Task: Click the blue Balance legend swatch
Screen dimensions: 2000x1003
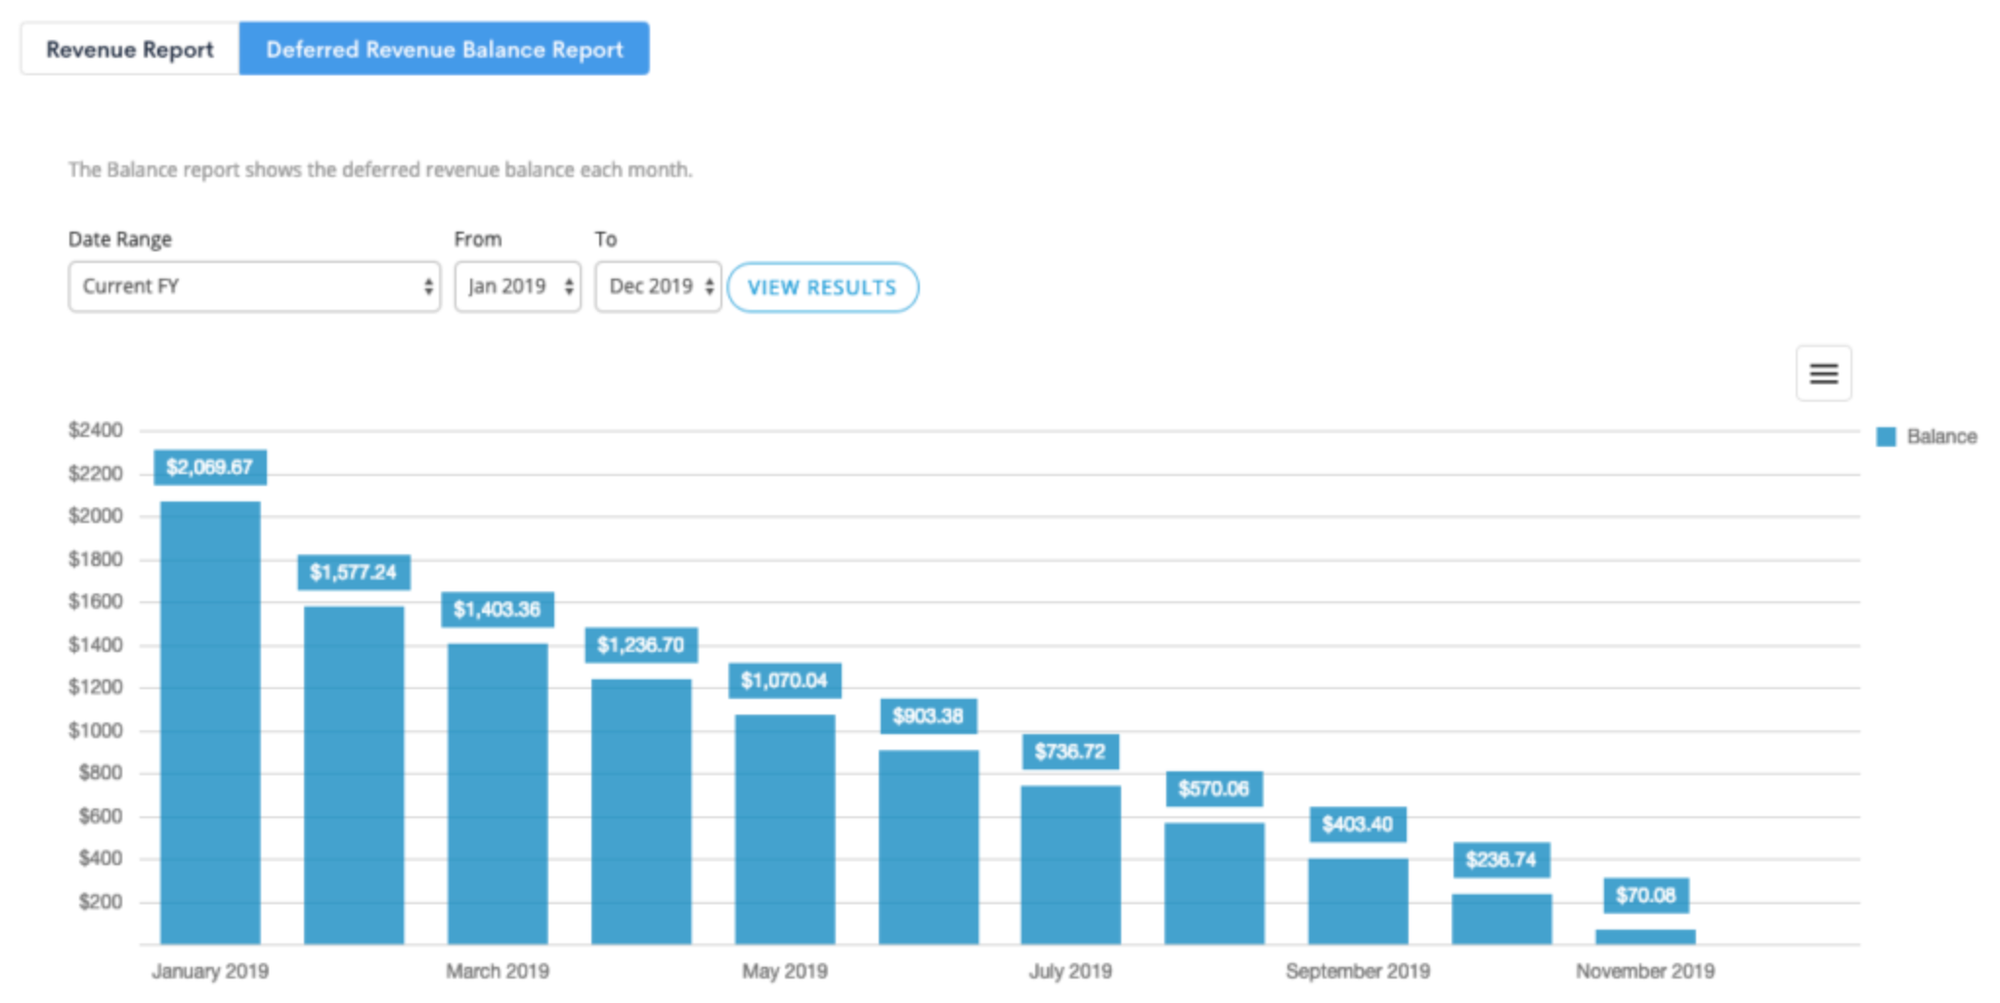Action: pos(1886,436)
